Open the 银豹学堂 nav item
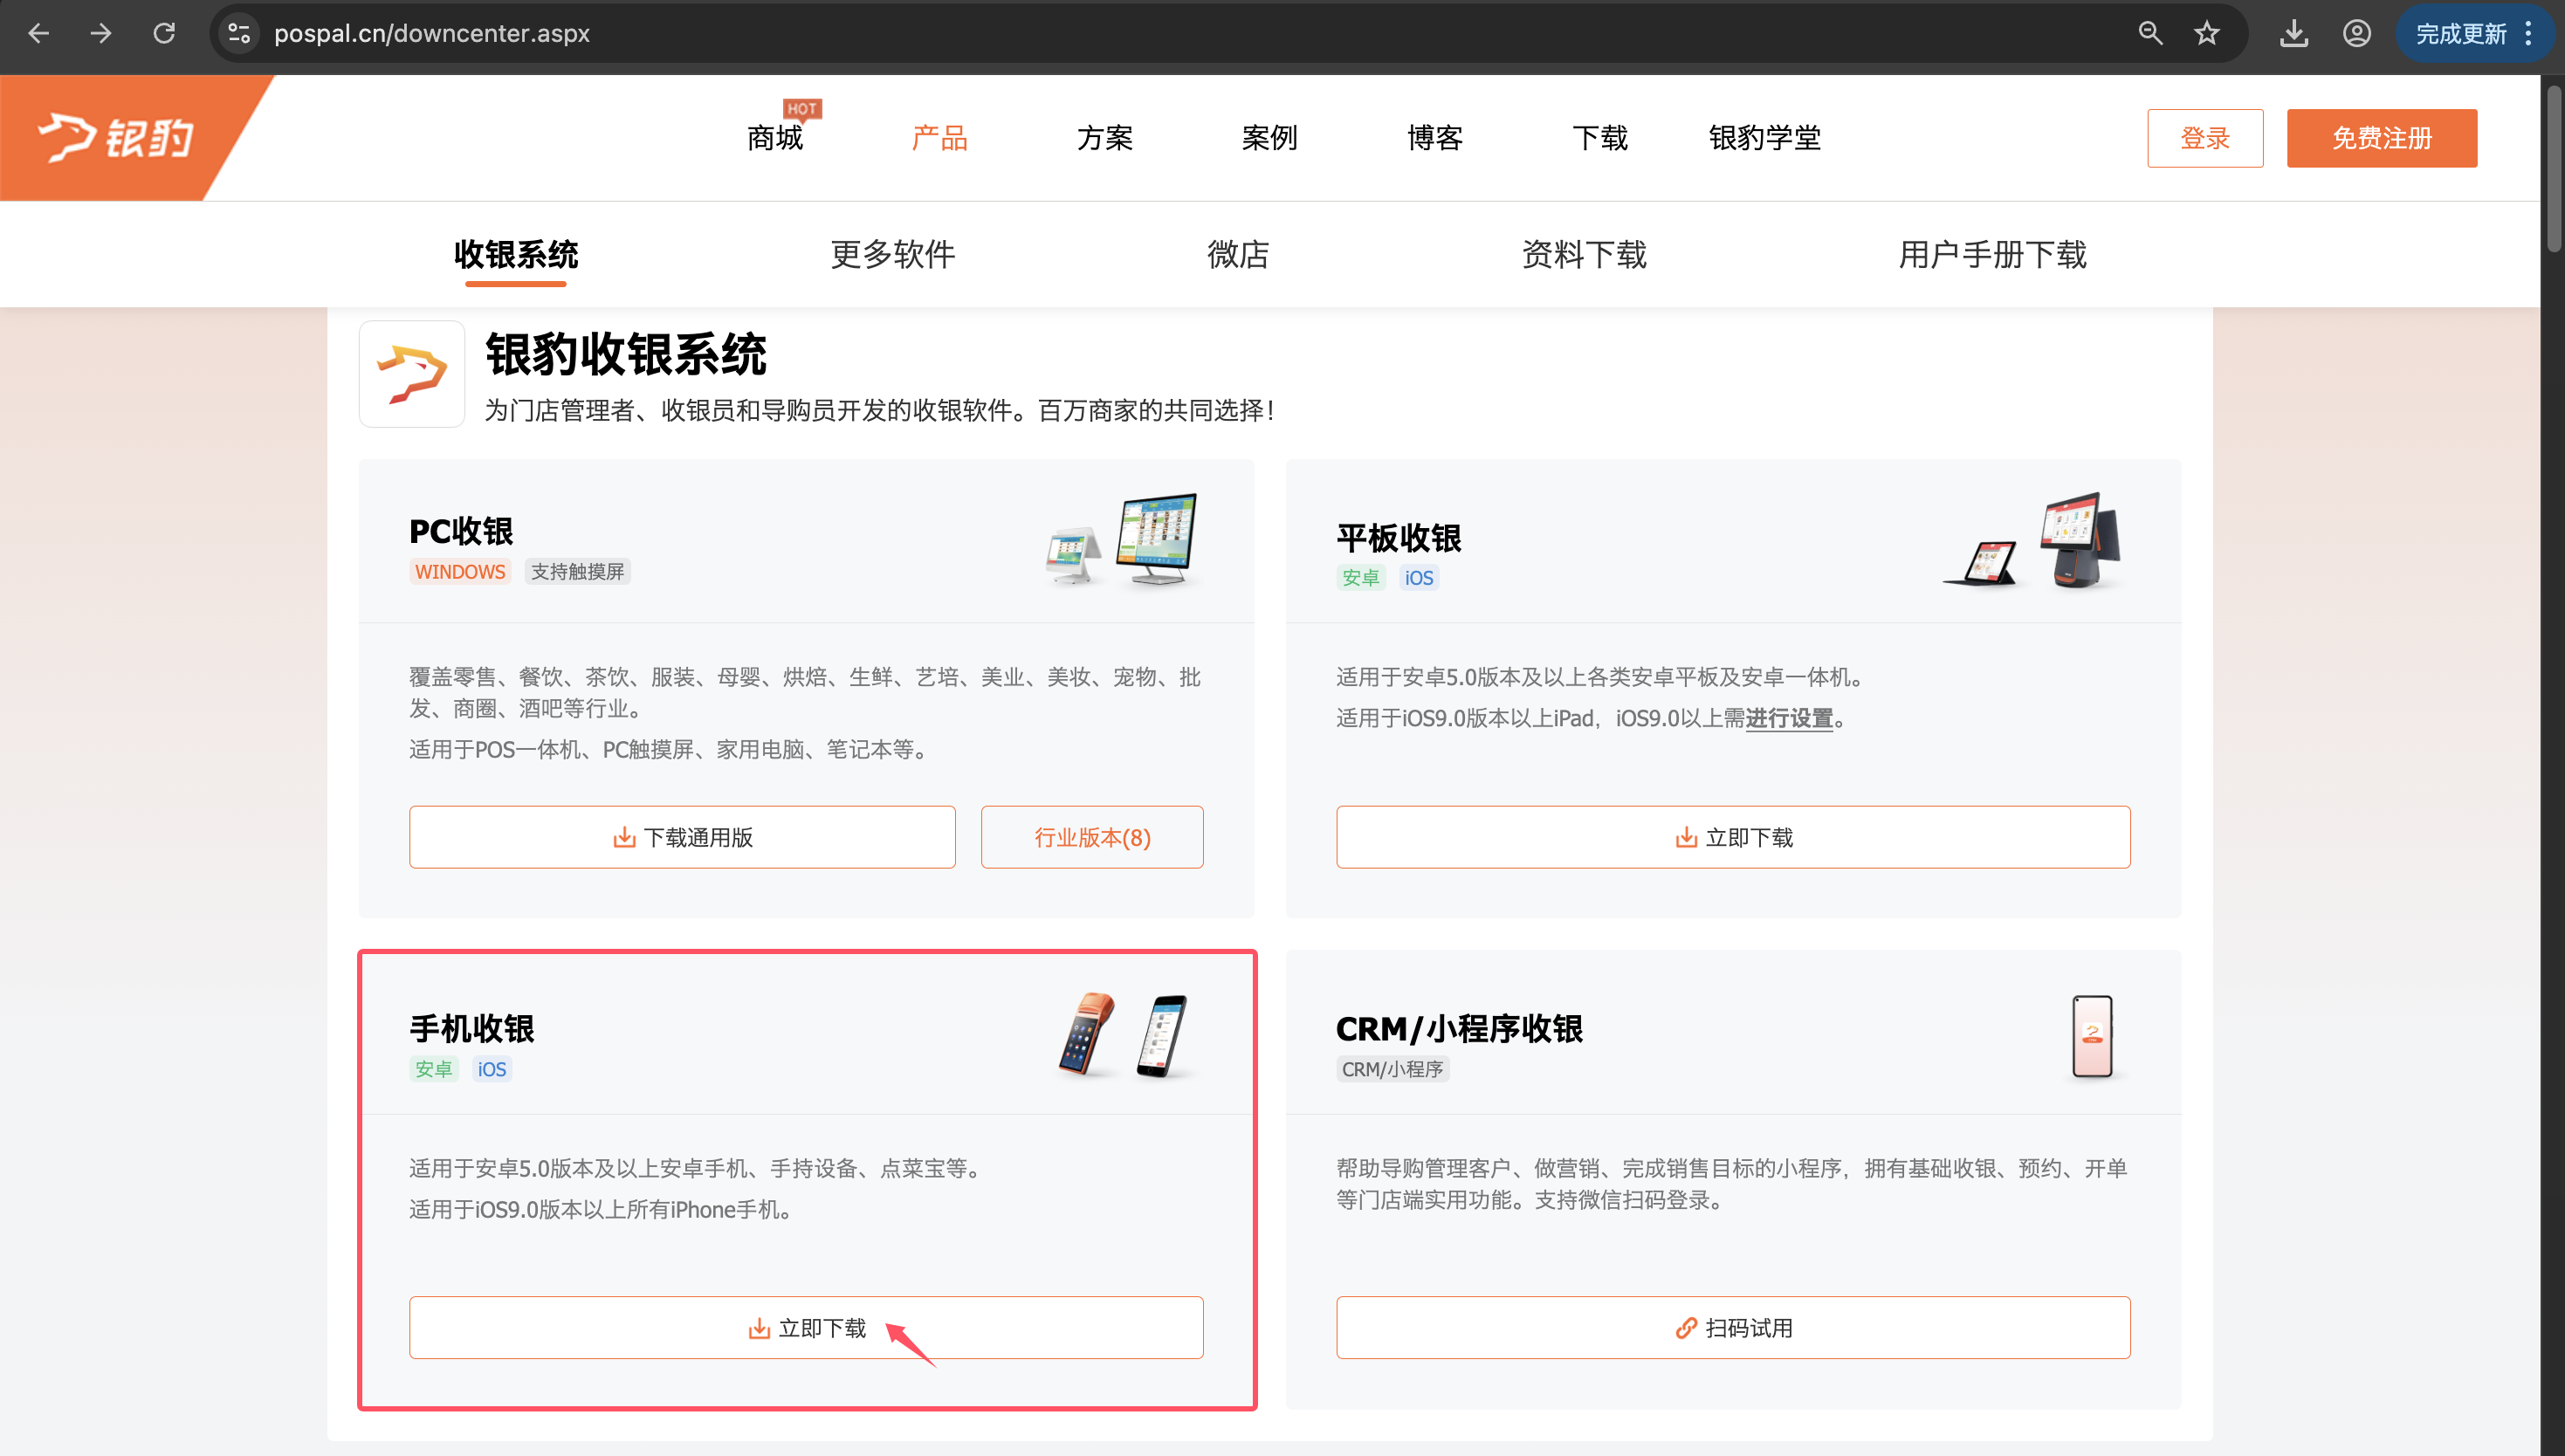This screenshot has height=1456, width=2565. coord(1765,138)
